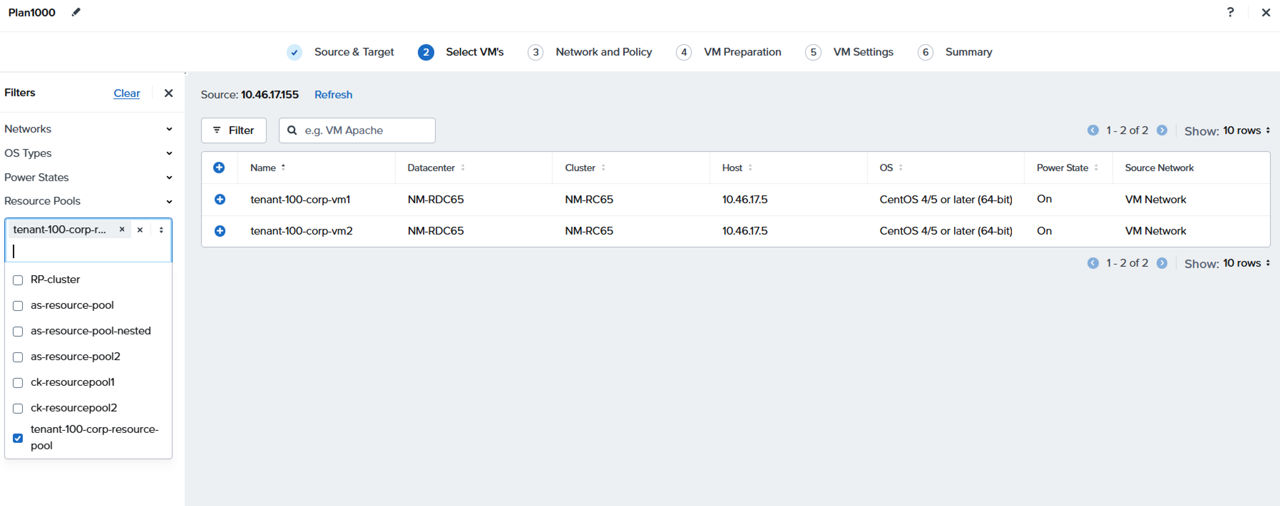The width and height of the screenshot is (1280, 506).
Task: Check the ck-resourcepool1 option
Action: [18, 383]
